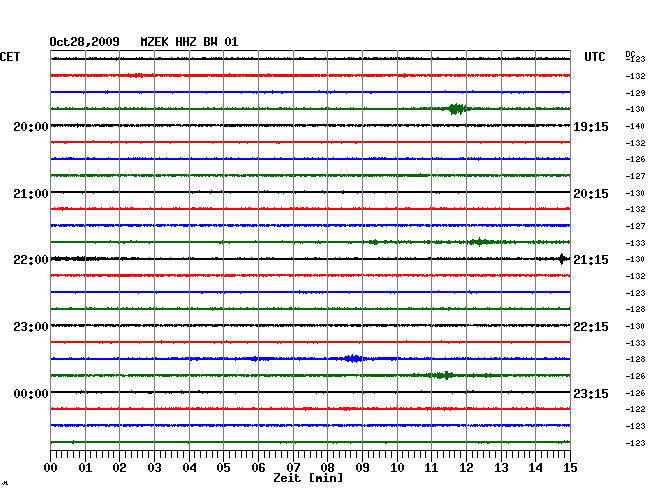This screenshot has height=494, width=650.
Task: Click the green seismic burst near minute 11.7 in the top block
Action: [x=457, y=109]
